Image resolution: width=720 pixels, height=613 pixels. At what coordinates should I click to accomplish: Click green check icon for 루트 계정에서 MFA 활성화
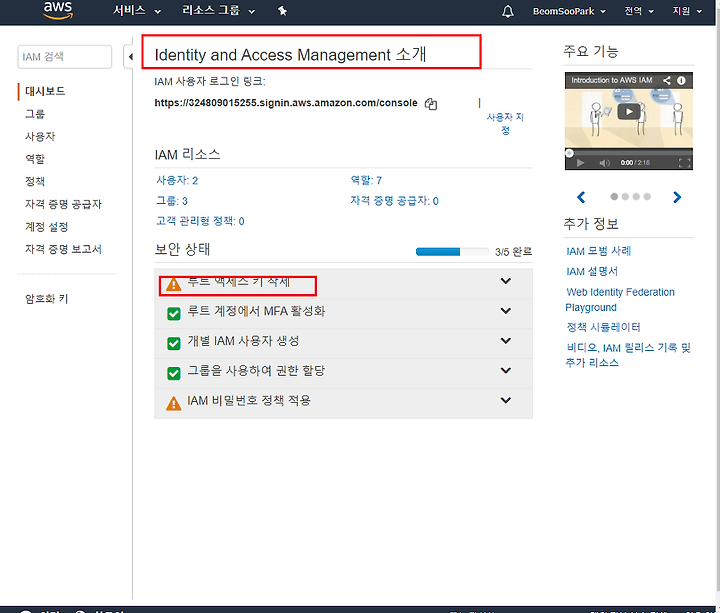pyautogui.click(x=174, y=314)
